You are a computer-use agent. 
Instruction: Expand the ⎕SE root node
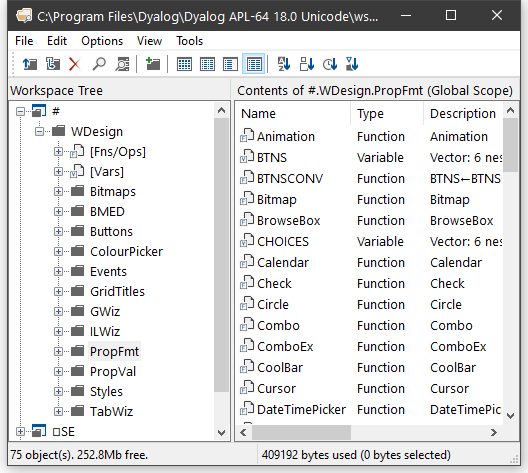tap(20, 431)
